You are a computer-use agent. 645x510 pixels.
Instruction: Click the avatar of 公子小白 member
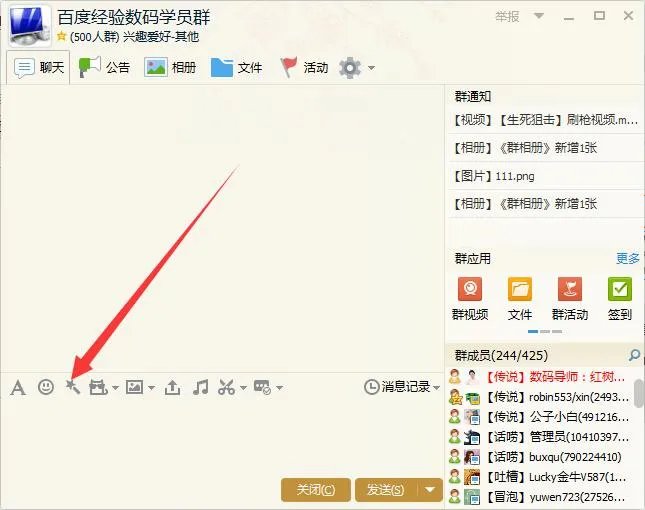click(x=472, y=417)
